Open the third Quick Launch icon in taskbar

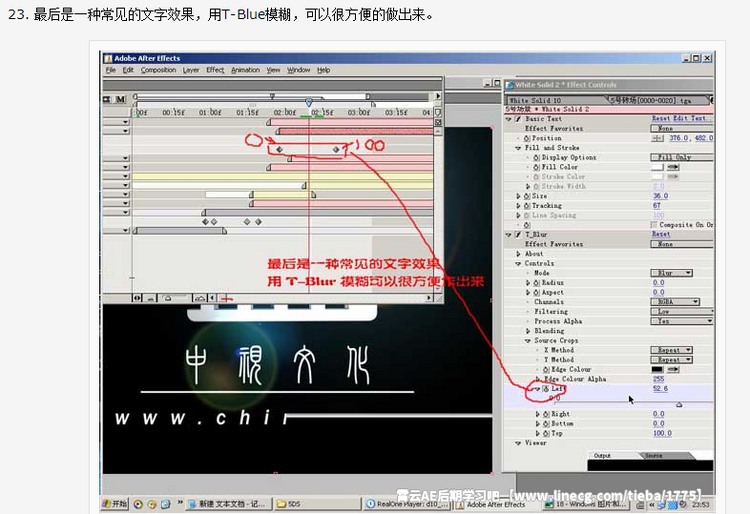pos(165,504)
